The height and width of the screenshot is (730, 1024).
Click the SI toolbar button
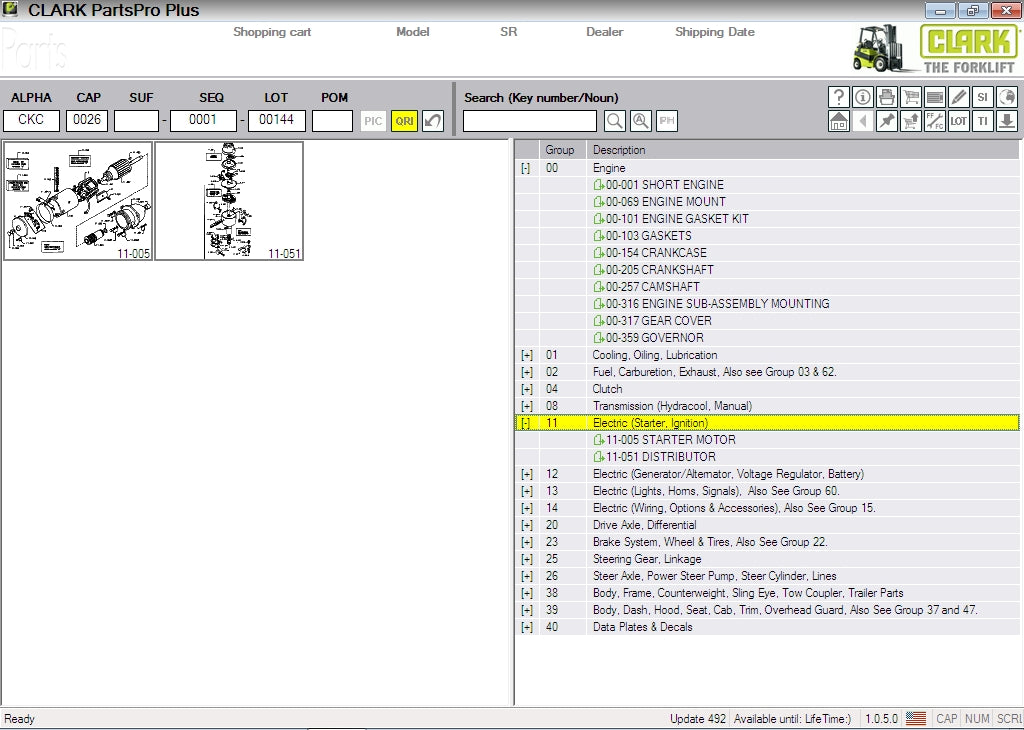pyautogui.click(x=983, y=97)
